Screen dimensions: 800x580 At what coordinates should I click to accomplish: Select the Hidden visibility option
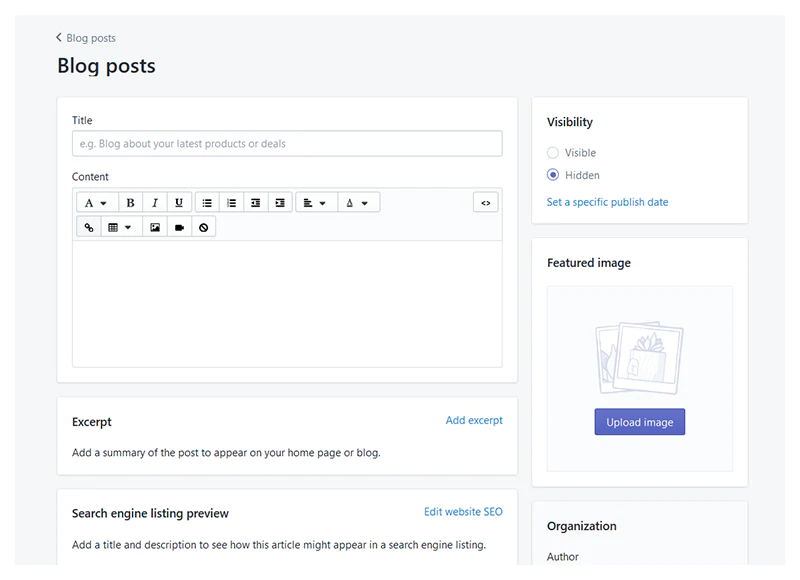click(x=553, y=175)
